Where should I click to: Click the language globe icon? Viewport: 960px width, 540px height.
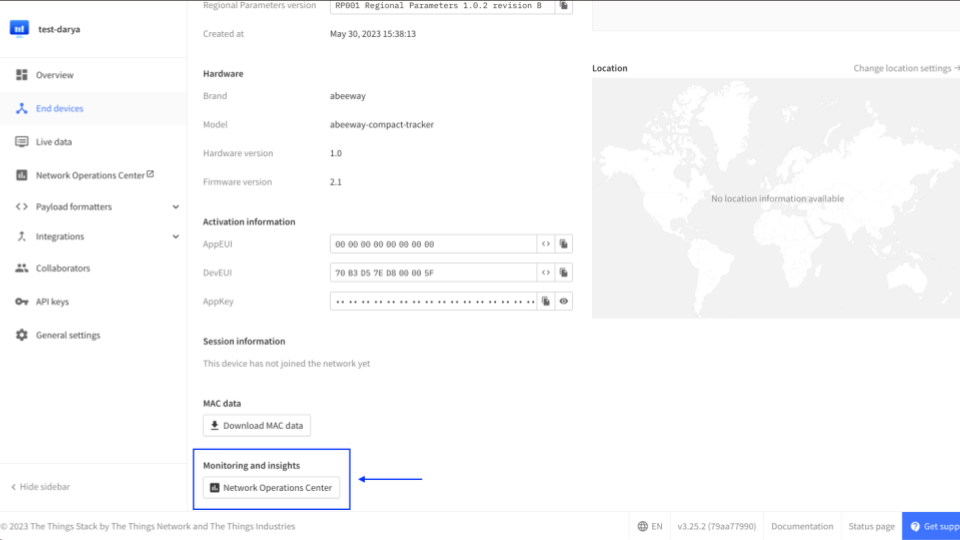[643, 526]
